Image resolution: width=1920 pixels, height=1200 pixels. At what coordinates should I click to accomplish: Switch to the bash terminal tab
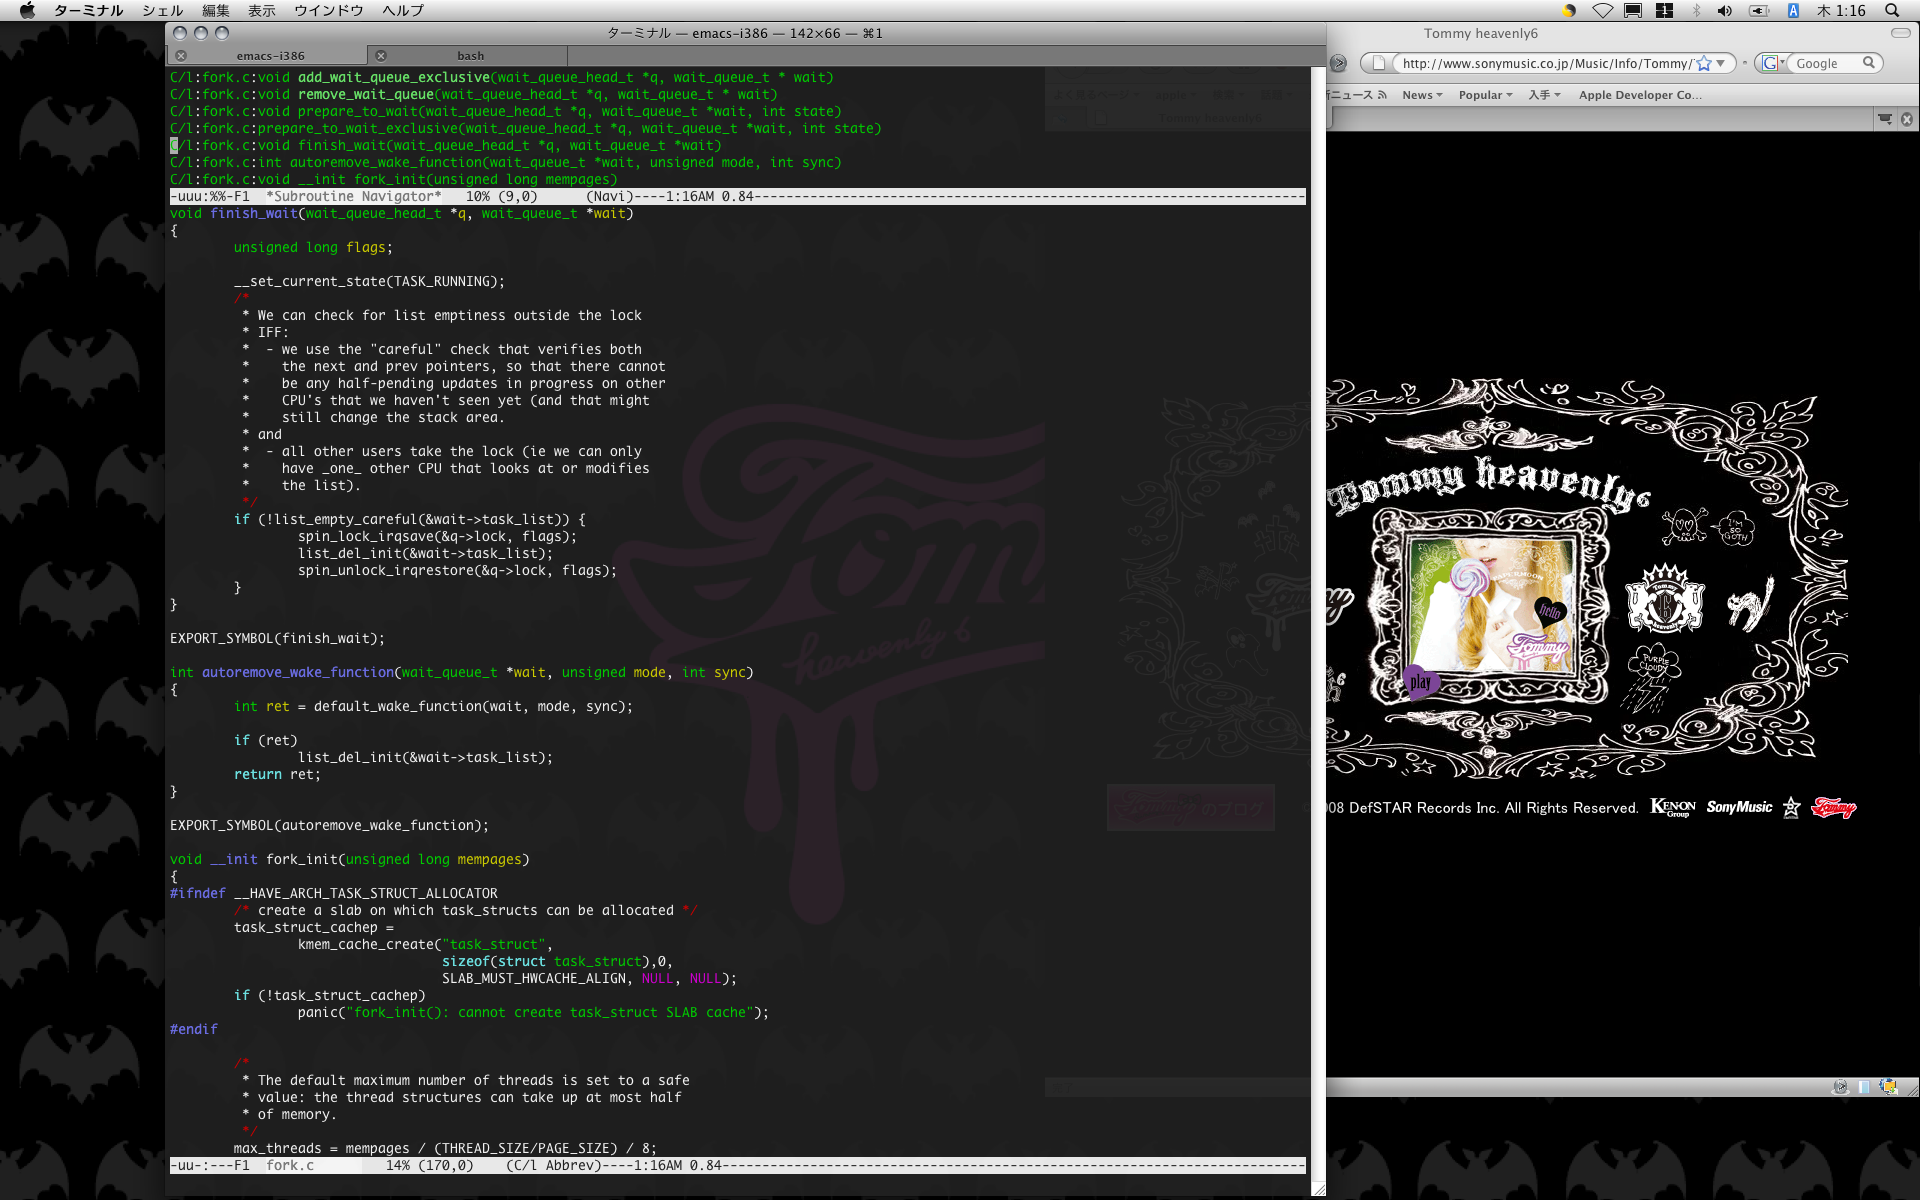click(x=470, y=56)
